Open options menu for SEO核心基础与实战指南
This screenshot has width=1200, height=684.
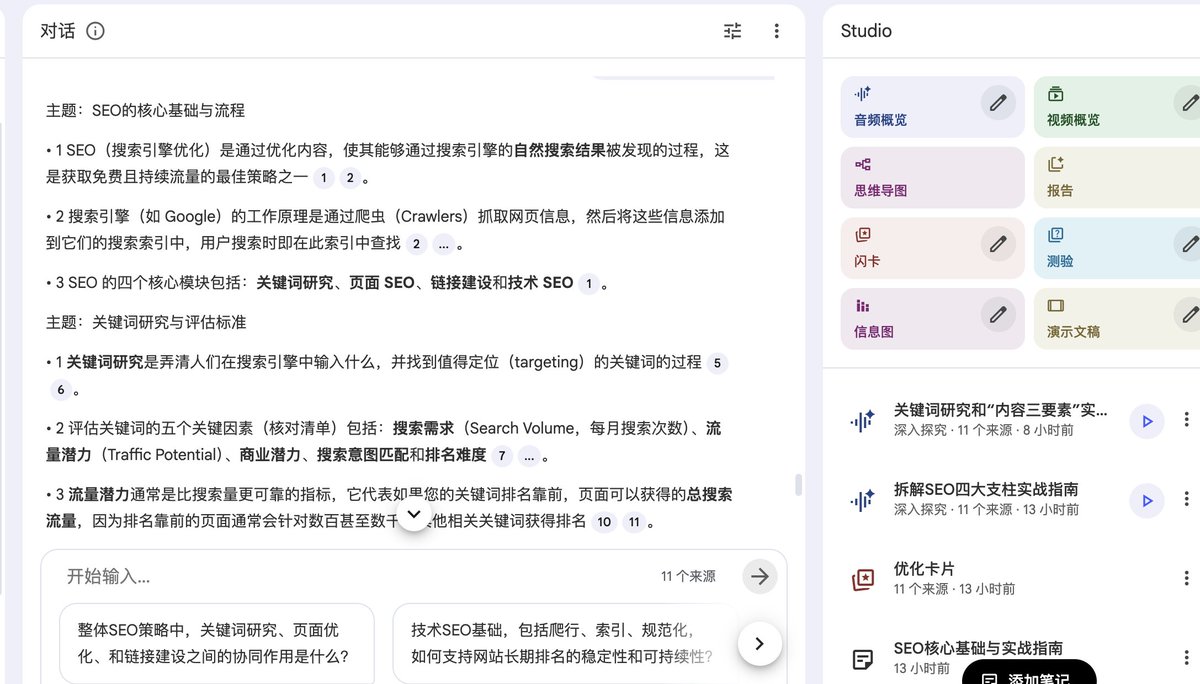point(1186,657)
